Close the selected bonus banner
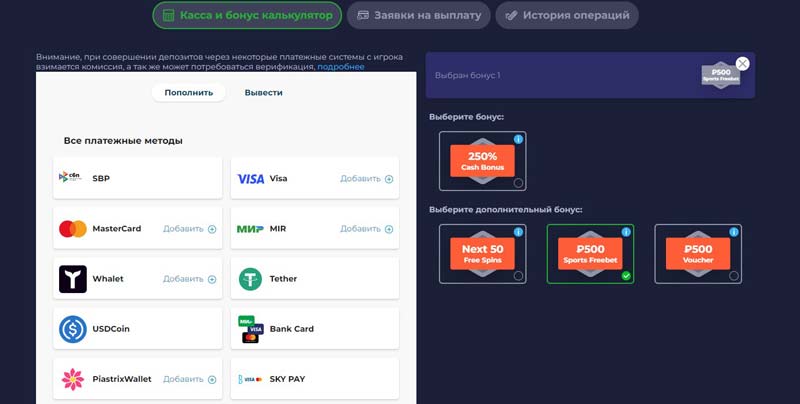 point(742,63)
